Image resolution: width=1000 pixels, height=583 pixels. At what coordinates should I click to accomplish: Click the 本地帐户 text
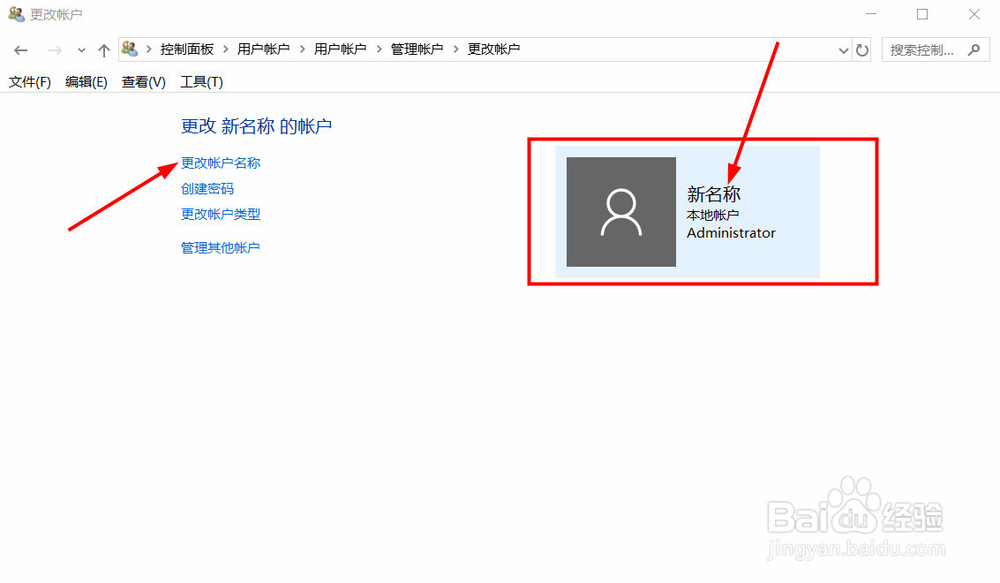coord(712,215)
